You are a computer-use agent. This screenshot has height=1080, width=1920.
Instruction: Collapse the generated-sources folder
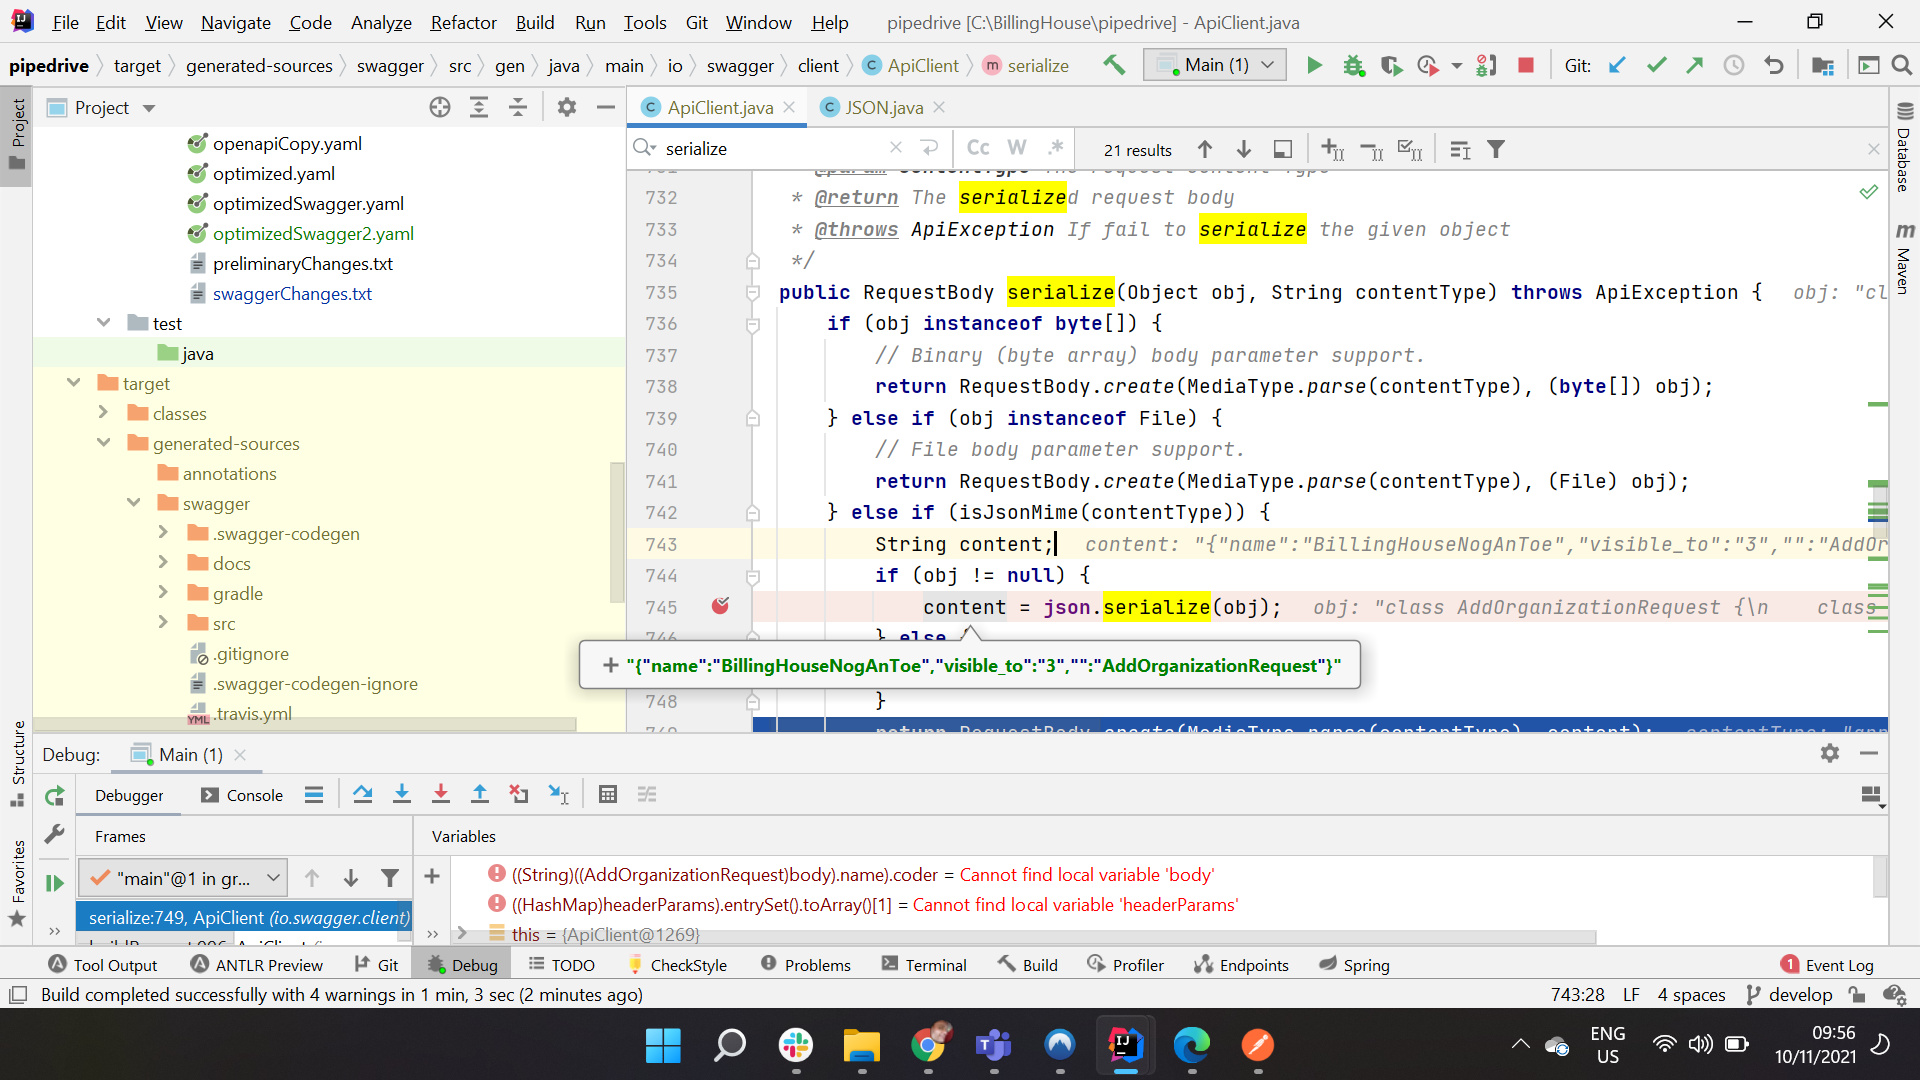[x=103, y=443]
